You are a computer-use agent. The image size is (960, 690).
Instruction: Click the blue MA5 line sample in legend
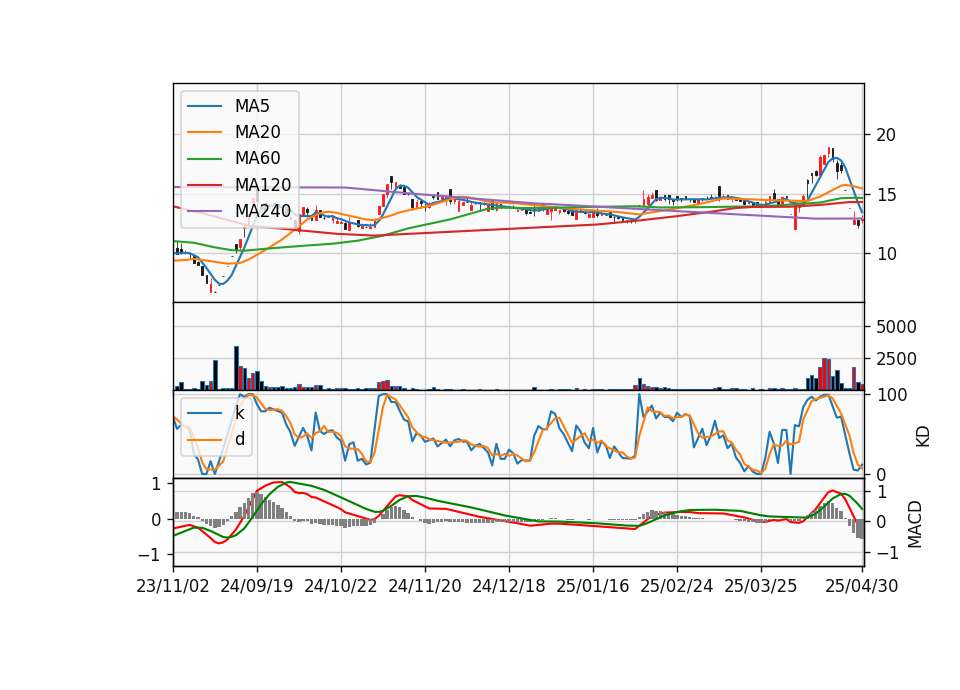204,107
